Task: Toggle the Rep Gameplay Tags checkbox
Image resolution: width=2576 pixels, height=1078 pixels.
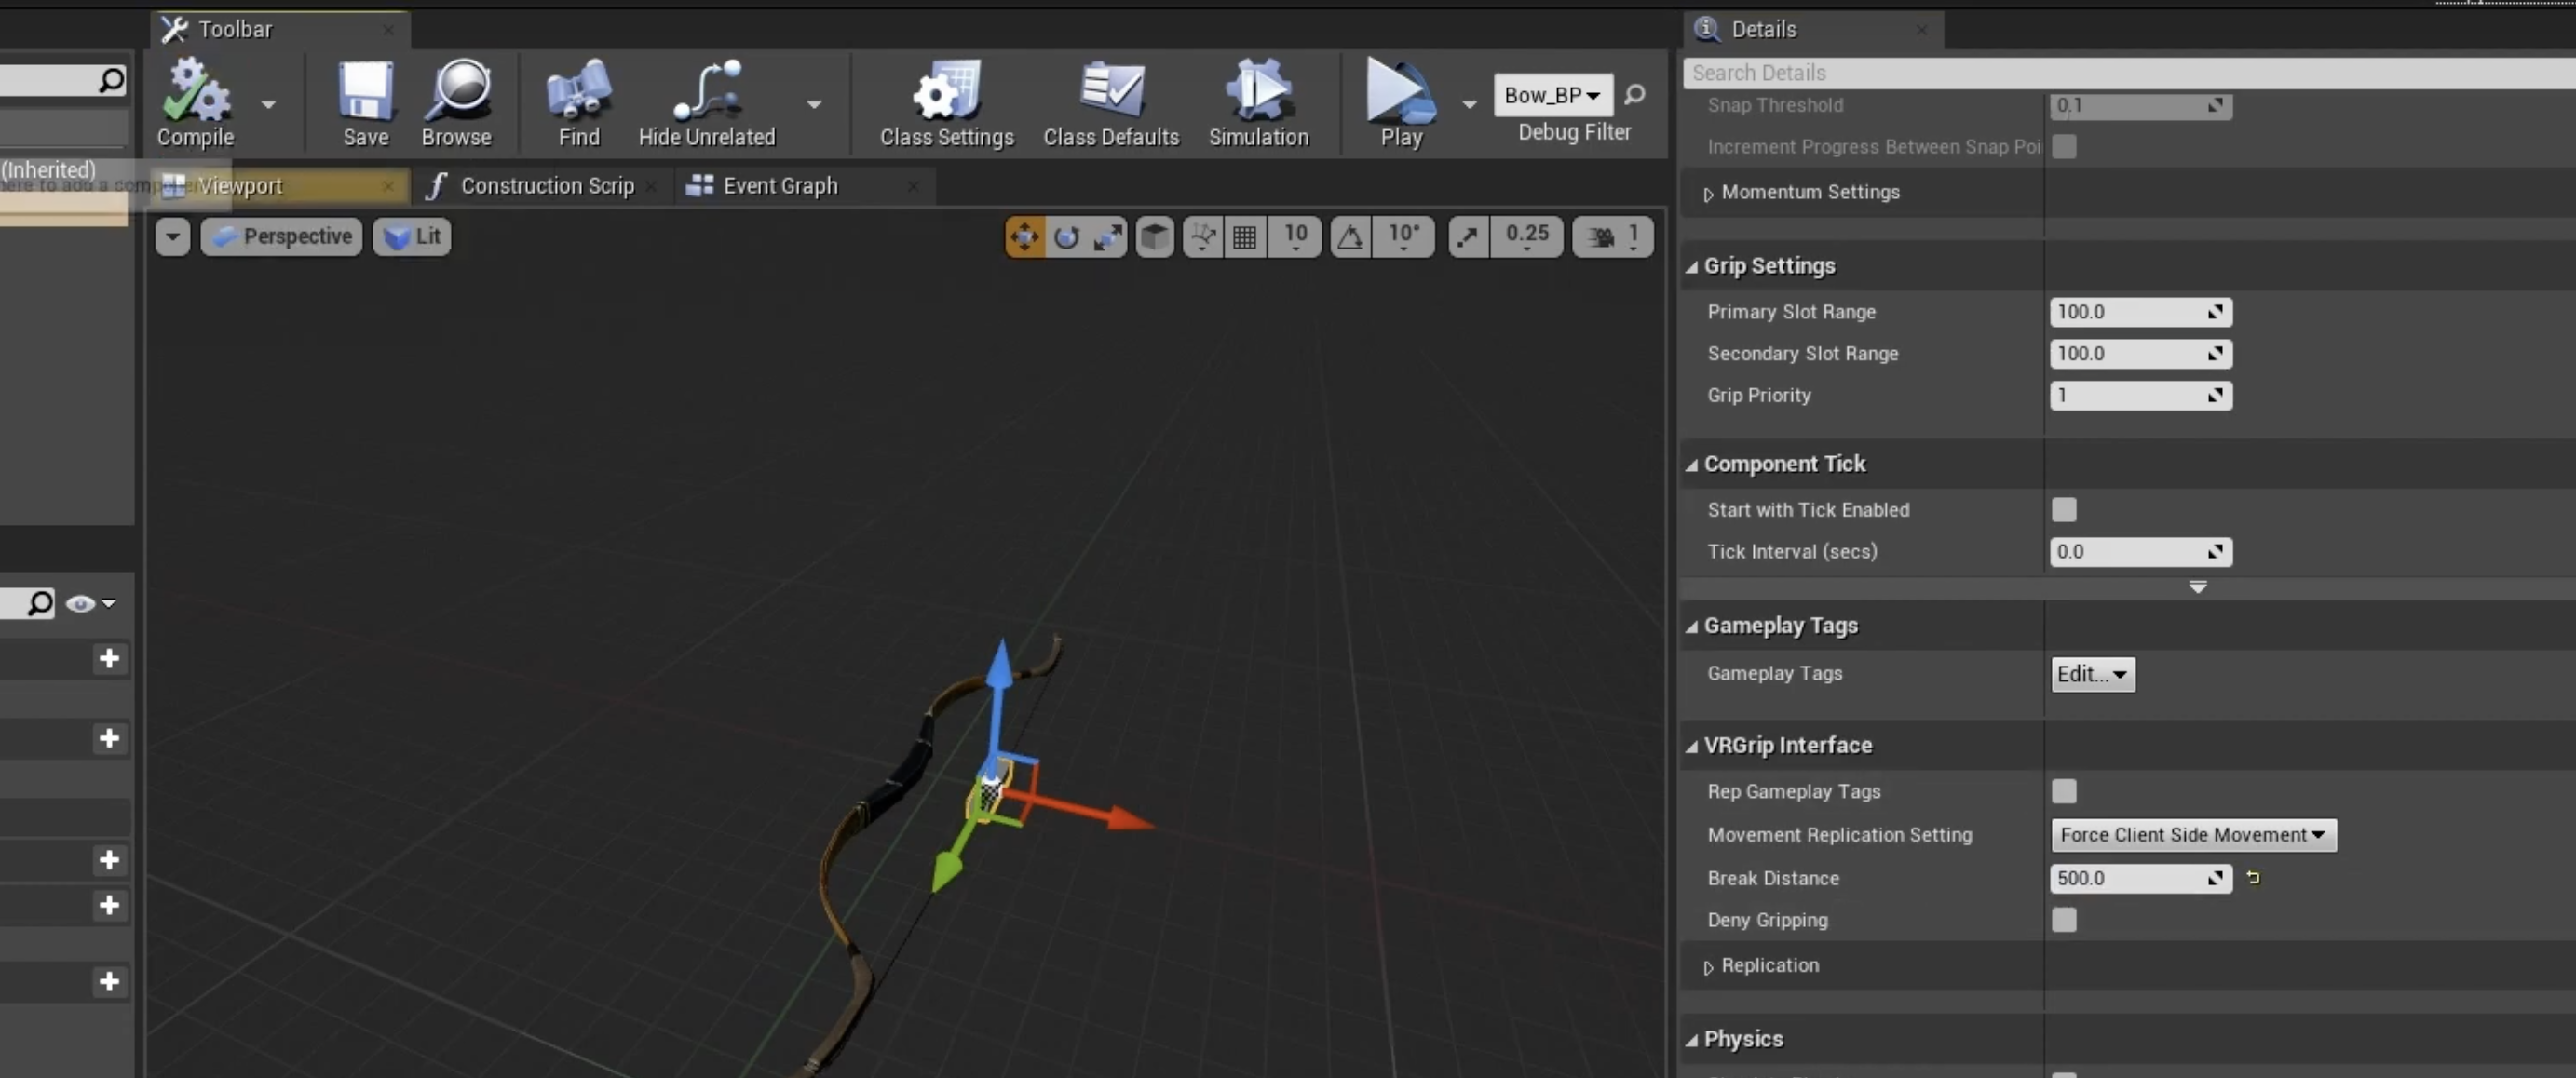Action: (2064, 791)
